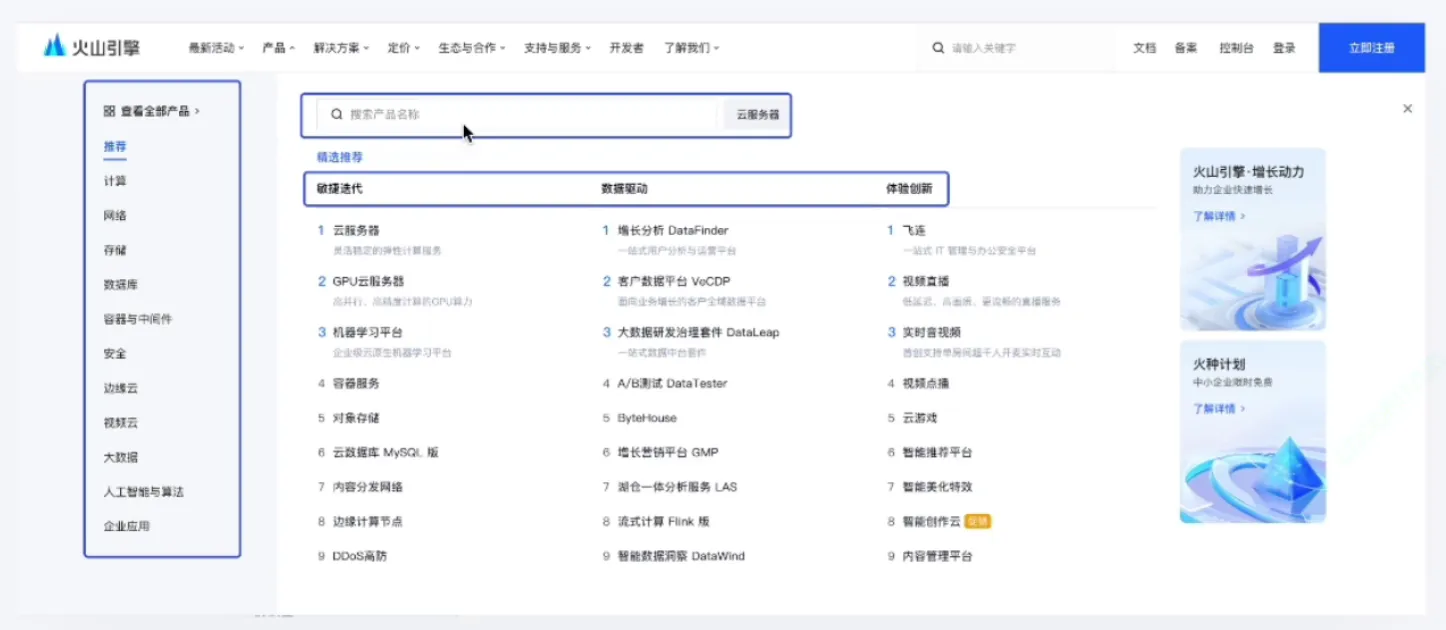Expand the 支持与服务 dropdown menu
Viewport: 1446px width, 630px height.
[558, 47]
